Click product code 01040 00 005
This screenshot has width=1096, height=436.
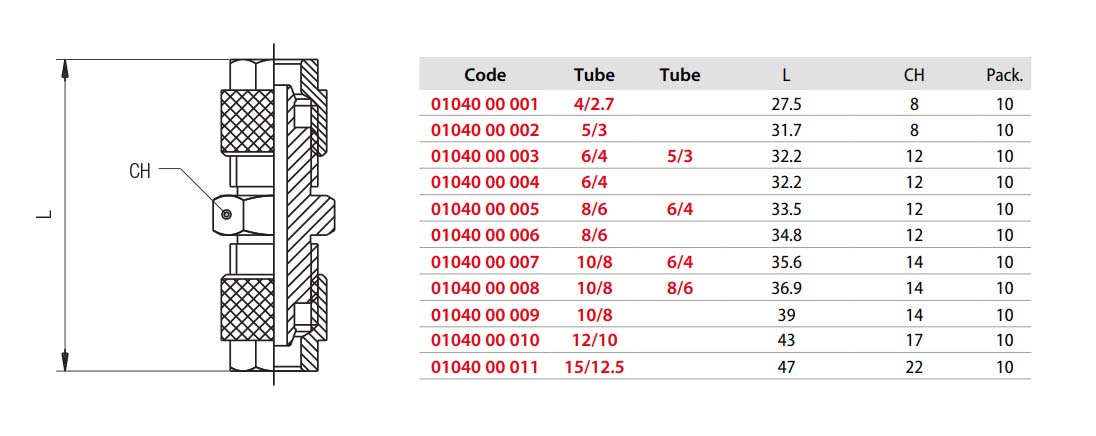pyautogui.click(x=485, y=209)
